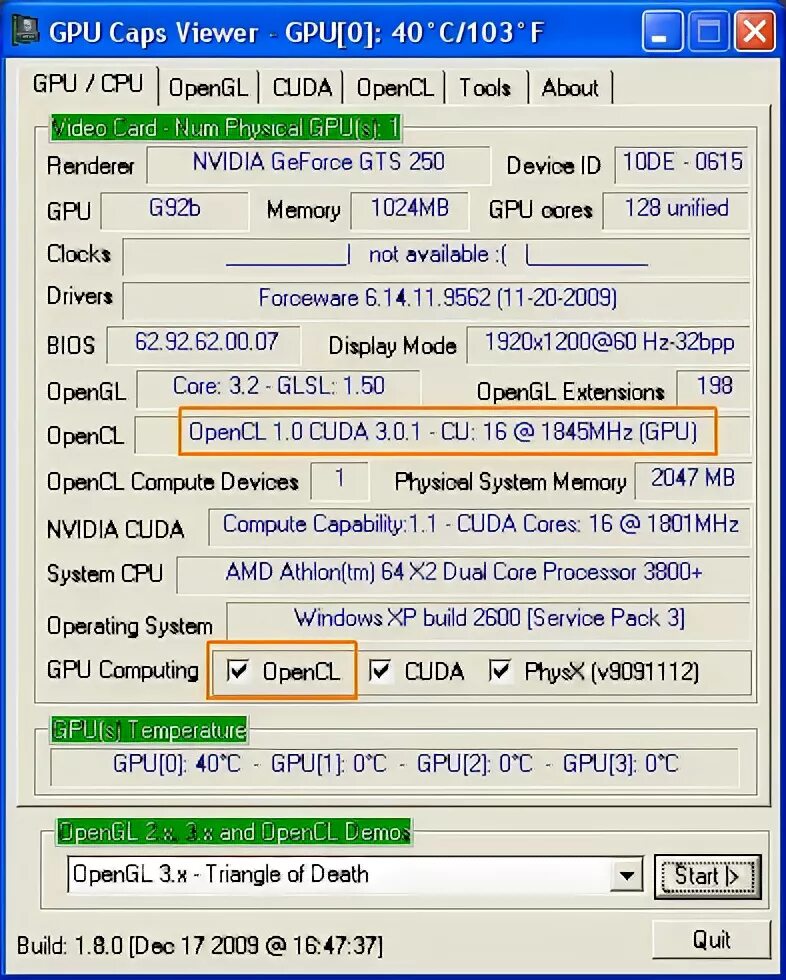The height and width of the screenshot is (980, 786).
Task: Click the Renderer field 'NVIDIA GeForce GTS 250'
Action: click(319, 164)
